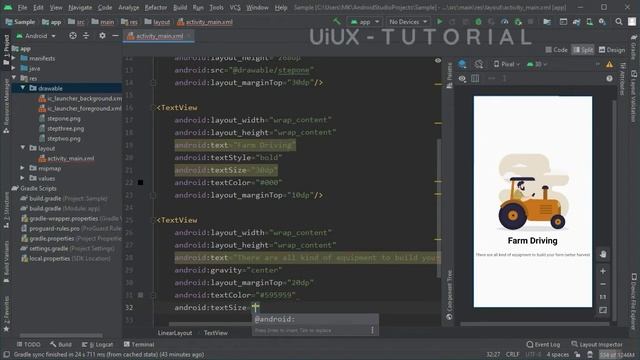Image resolution: width=640 pixels, height=360 pixels.
Task: Open the TODO tool window
Action: point(29,344)
